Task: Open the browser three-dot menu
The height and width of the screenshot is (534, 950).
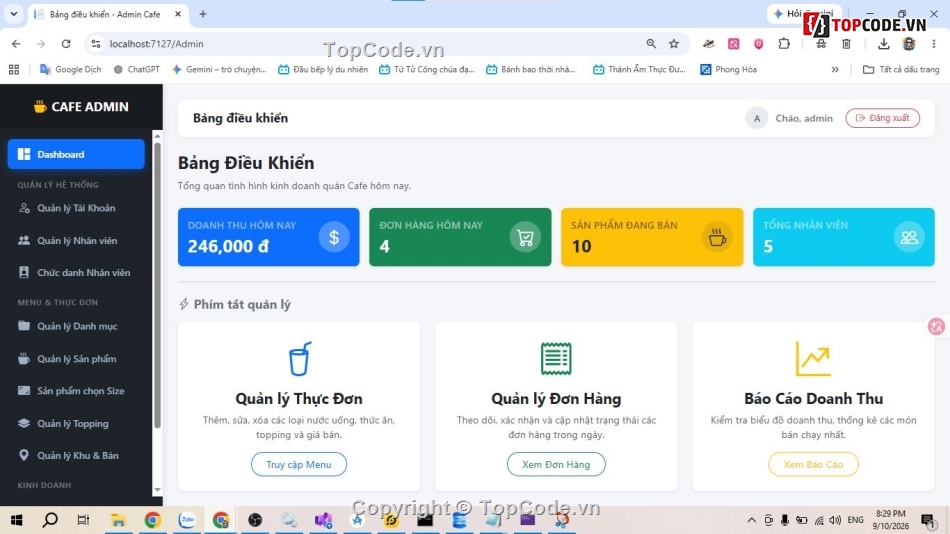Action: coord(934,44)
